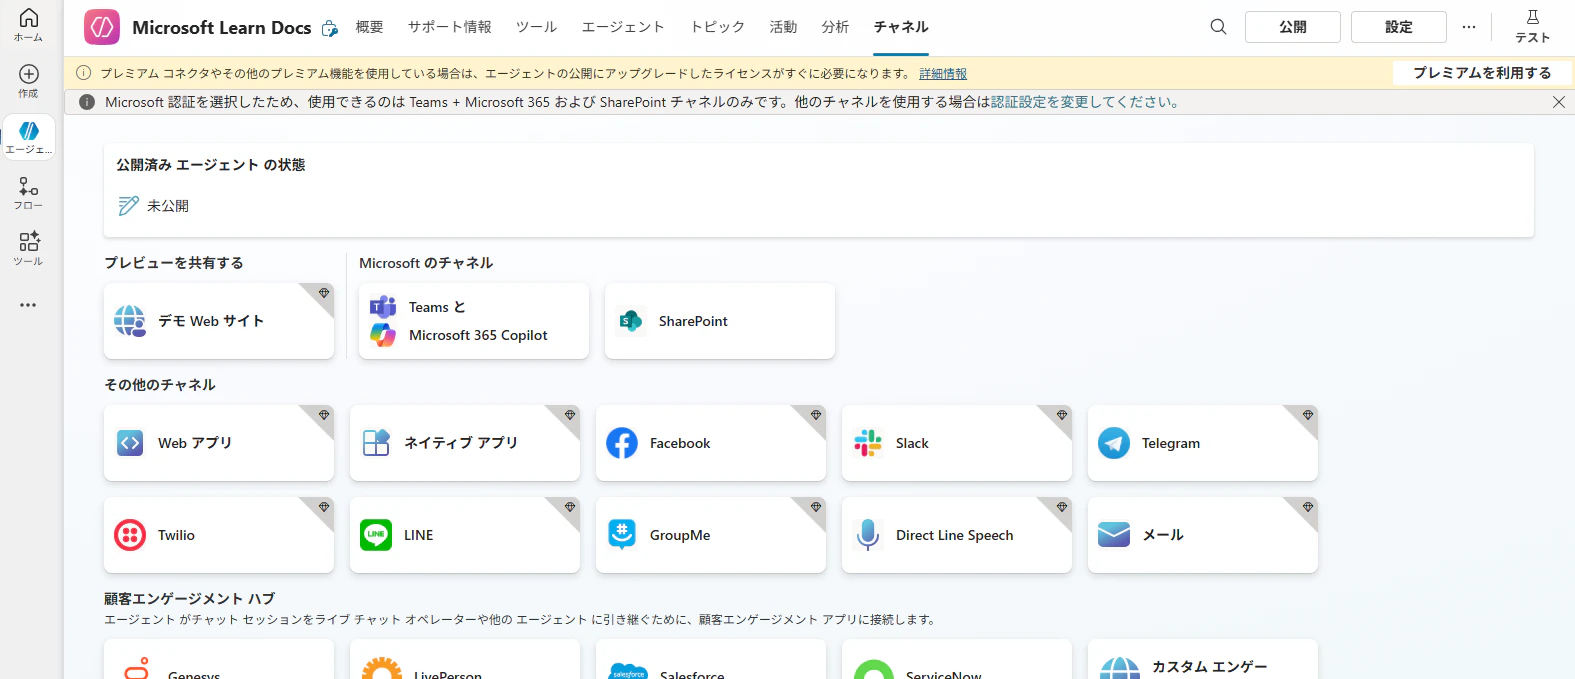
Task: Open Teams と Microsoft 365 Copilot channel
Action: click(474, 321)
